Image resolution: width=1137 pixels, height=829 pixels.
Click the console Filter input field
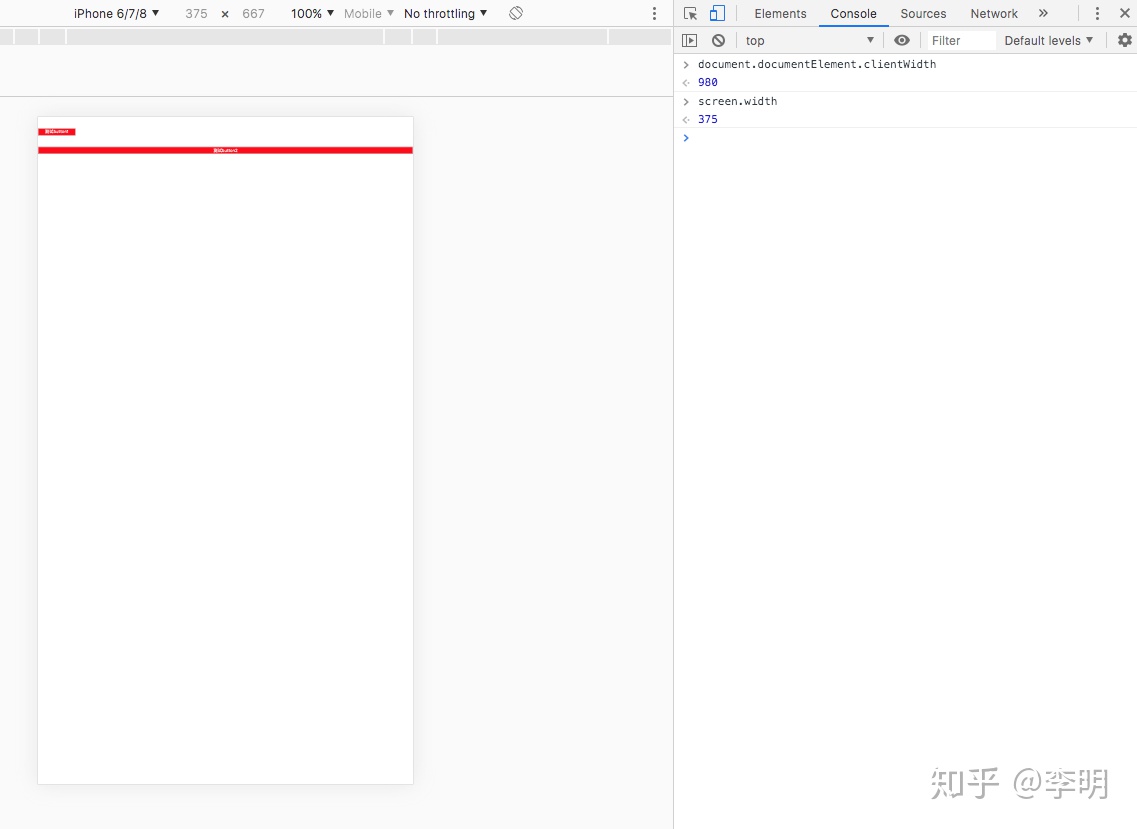coord(961,41)
